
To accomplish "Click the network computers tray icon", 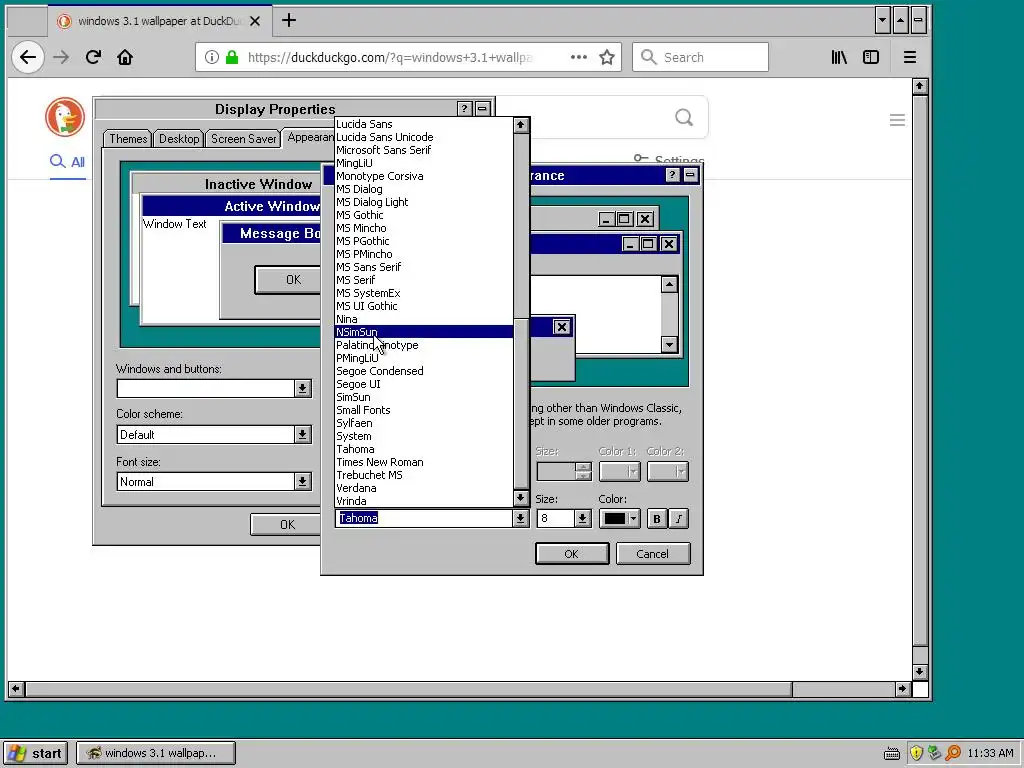I will pyautogui.click(x=935, y=753).
